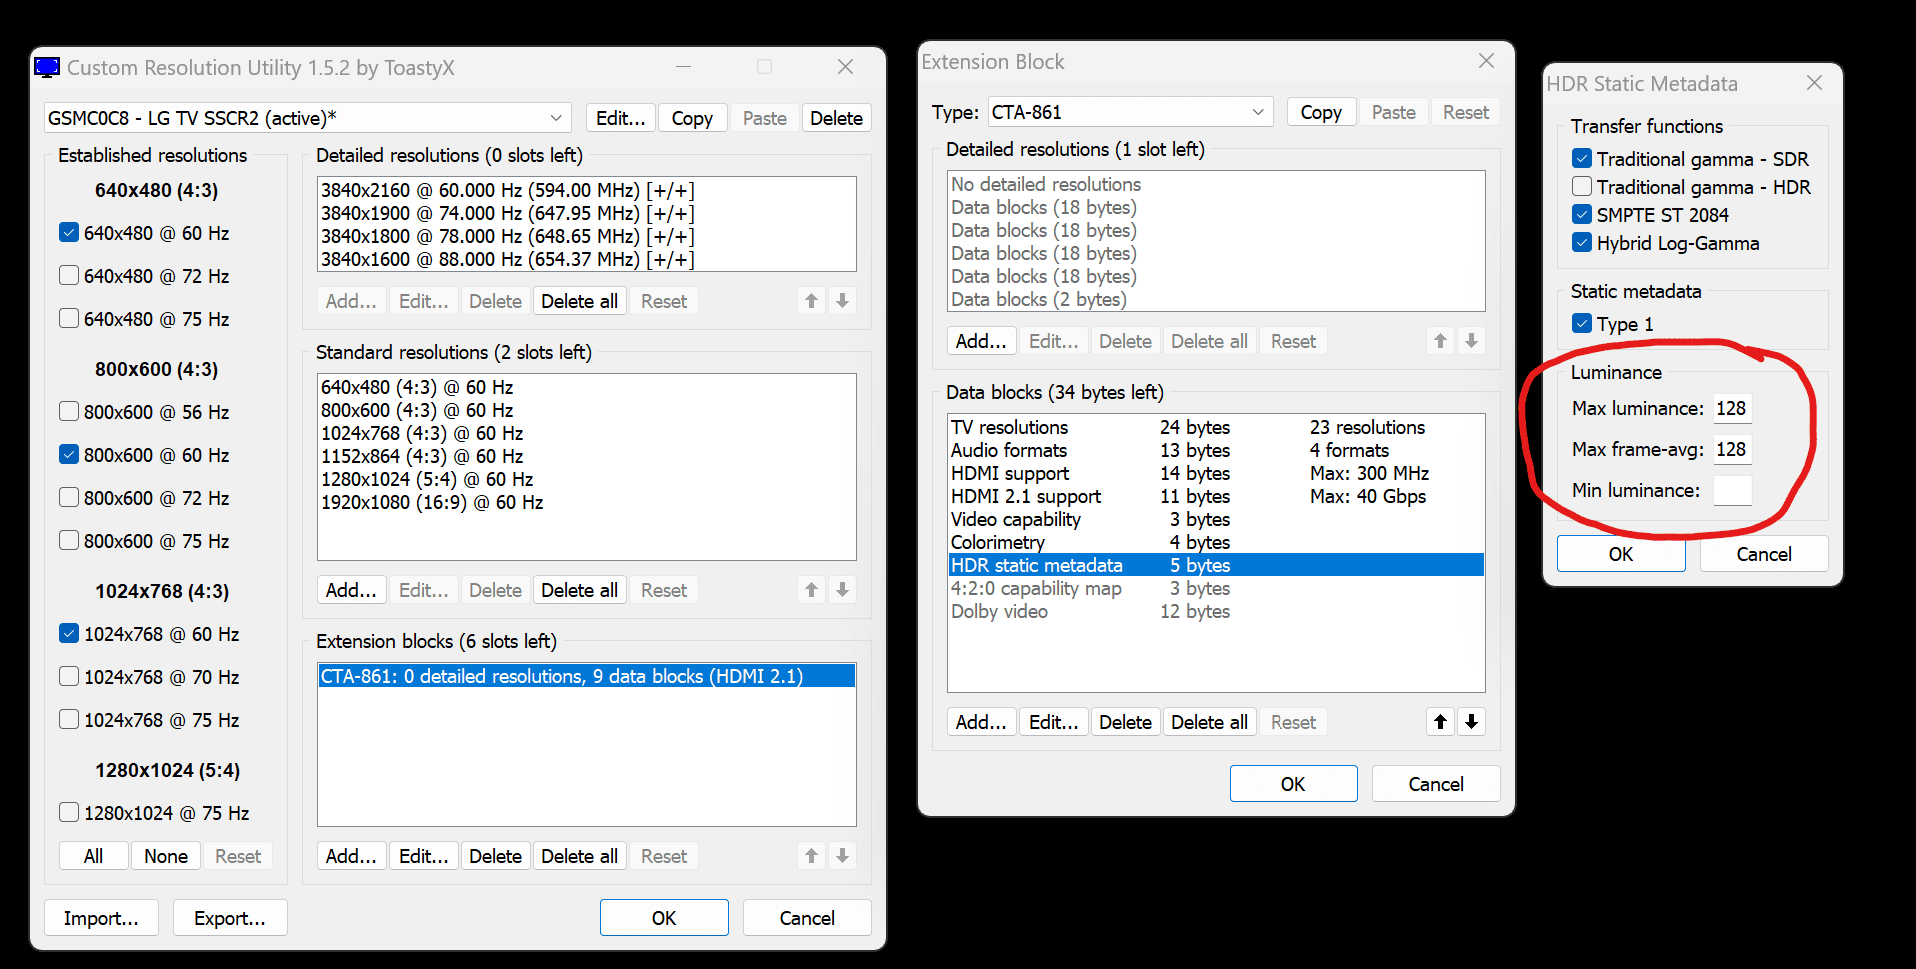The image size is (1916, 969).
Task: Click Copy in Extension Block window
Action: tap(1321, 112)
